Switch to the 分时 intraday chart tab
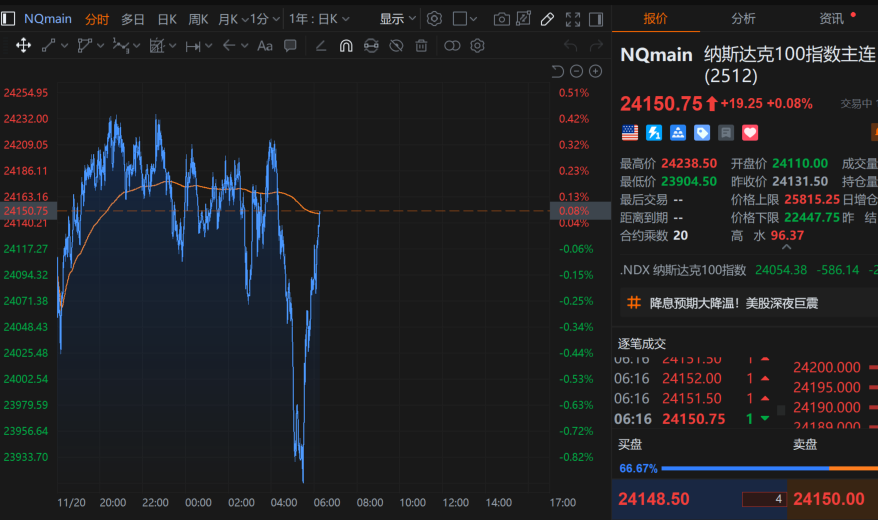The height and width of the screenshot is (520, 878). (x=97, y=20)
